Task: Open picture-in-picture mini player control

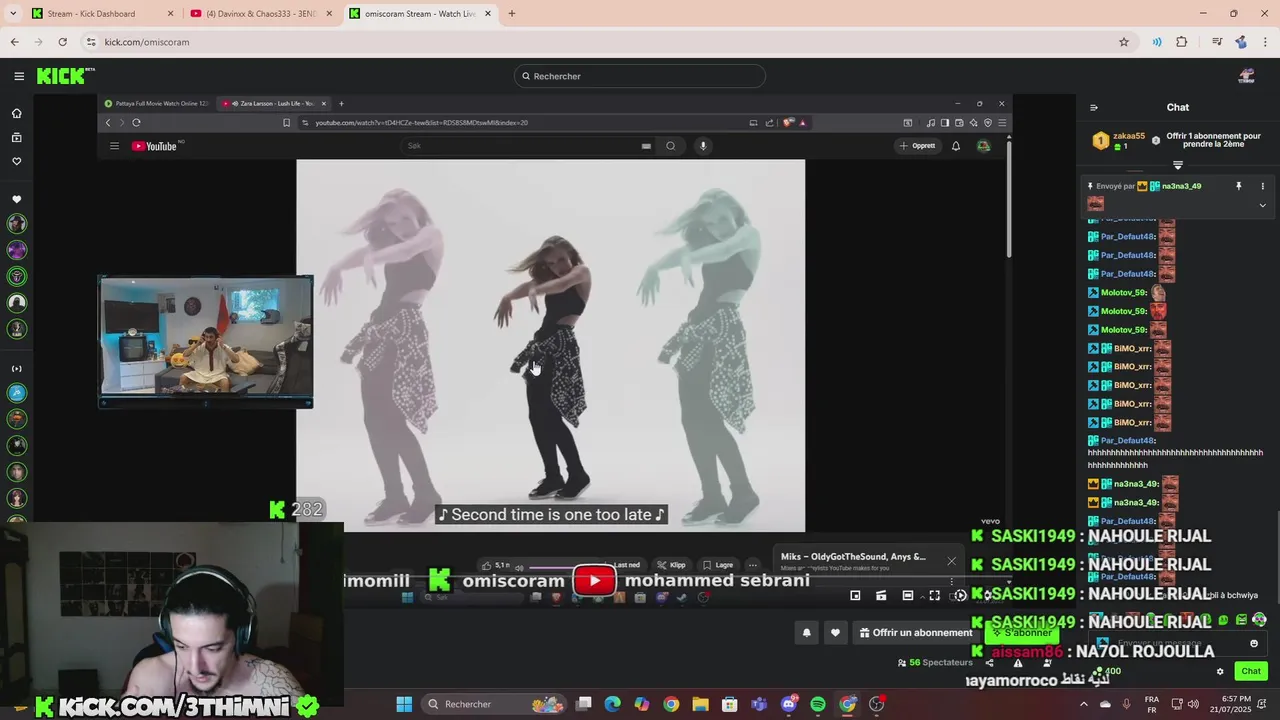Action: (855, 595)
